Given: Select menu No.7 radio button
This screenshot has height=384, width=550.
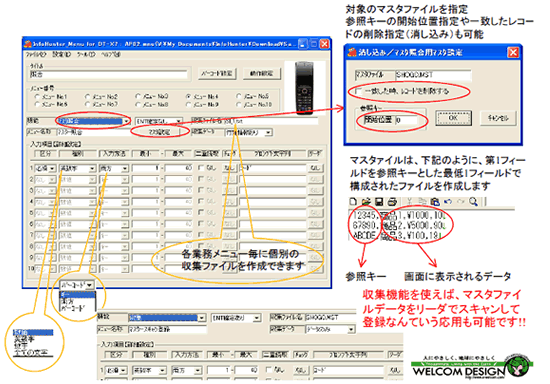Looking at the screenshot, I should tap(88, 104).
